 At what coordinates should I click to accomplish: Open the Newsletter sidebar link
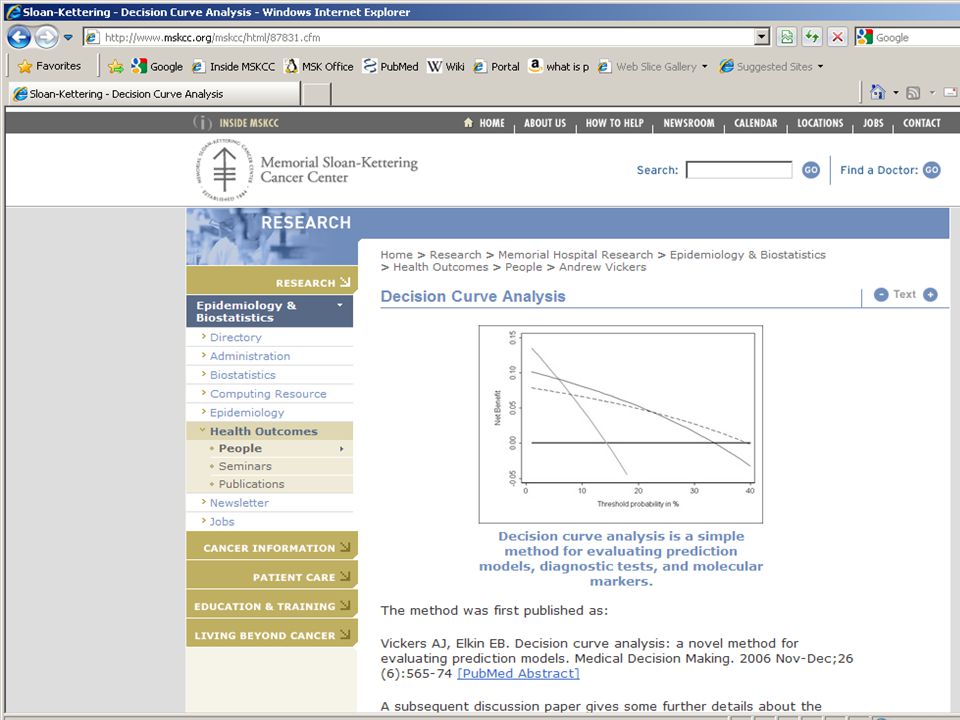coord(239,503)
